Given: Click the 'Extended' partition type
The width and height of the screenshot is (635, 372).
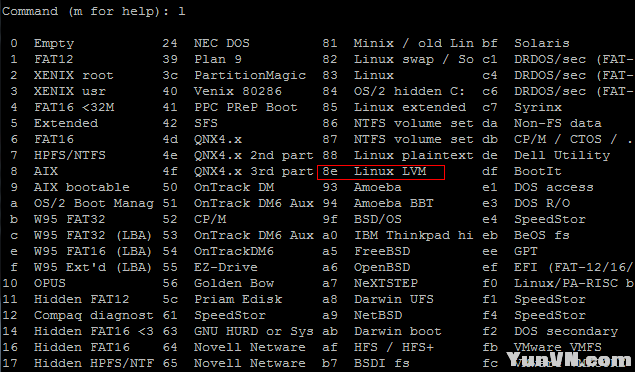Looking at the screenshot, I should tap(66, 123).
